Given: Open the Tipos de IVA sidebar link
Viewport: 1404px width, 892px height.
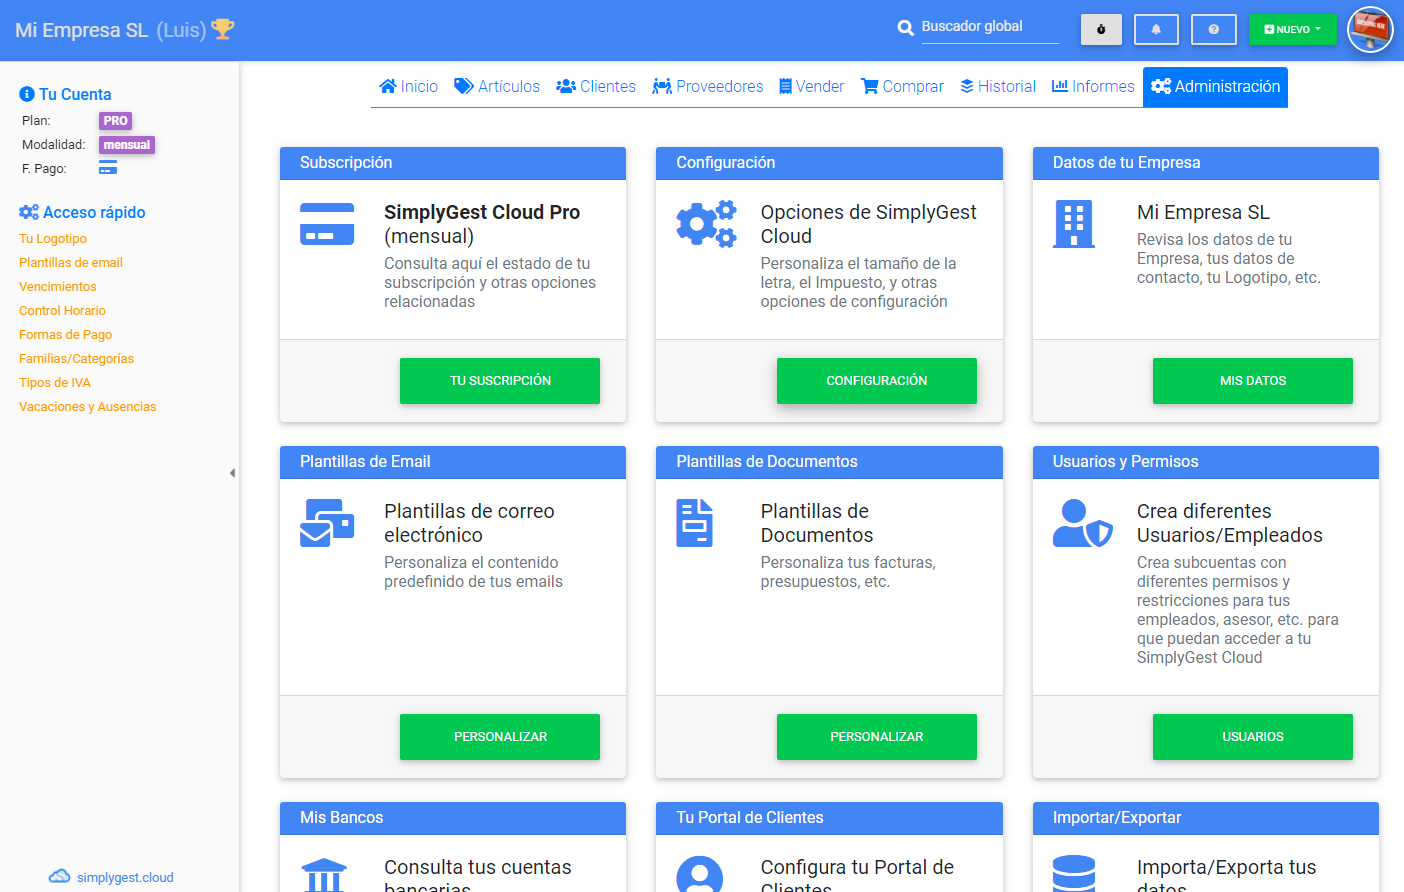Looking at the screenshot, I should [54, 382].
